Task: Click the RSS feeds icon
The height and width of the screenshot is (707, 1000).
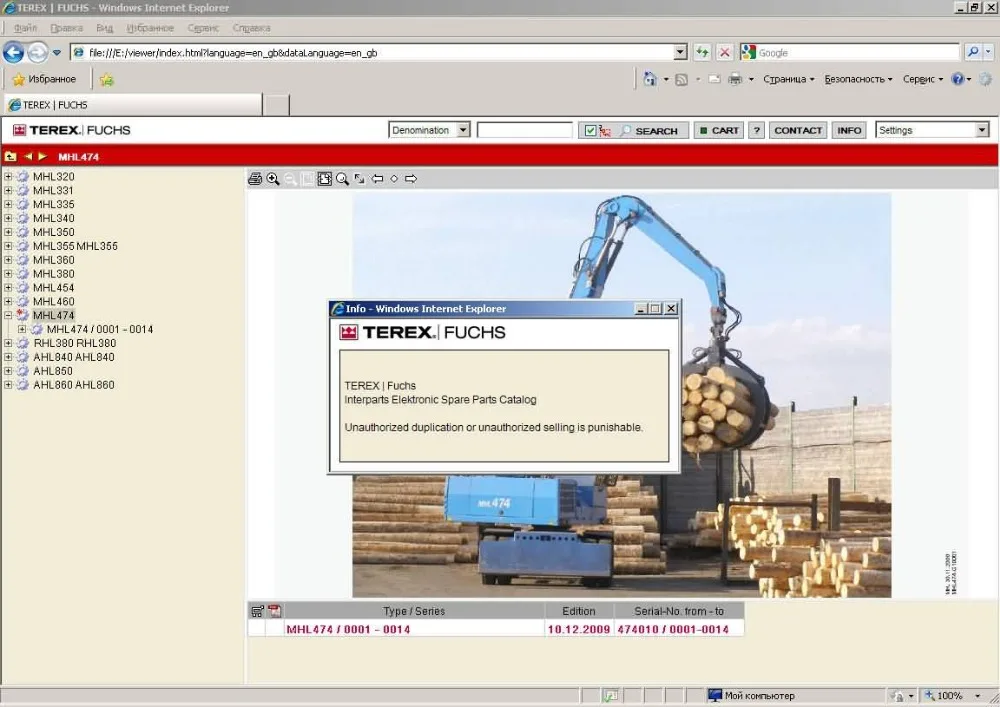Action: click(681, 79)
